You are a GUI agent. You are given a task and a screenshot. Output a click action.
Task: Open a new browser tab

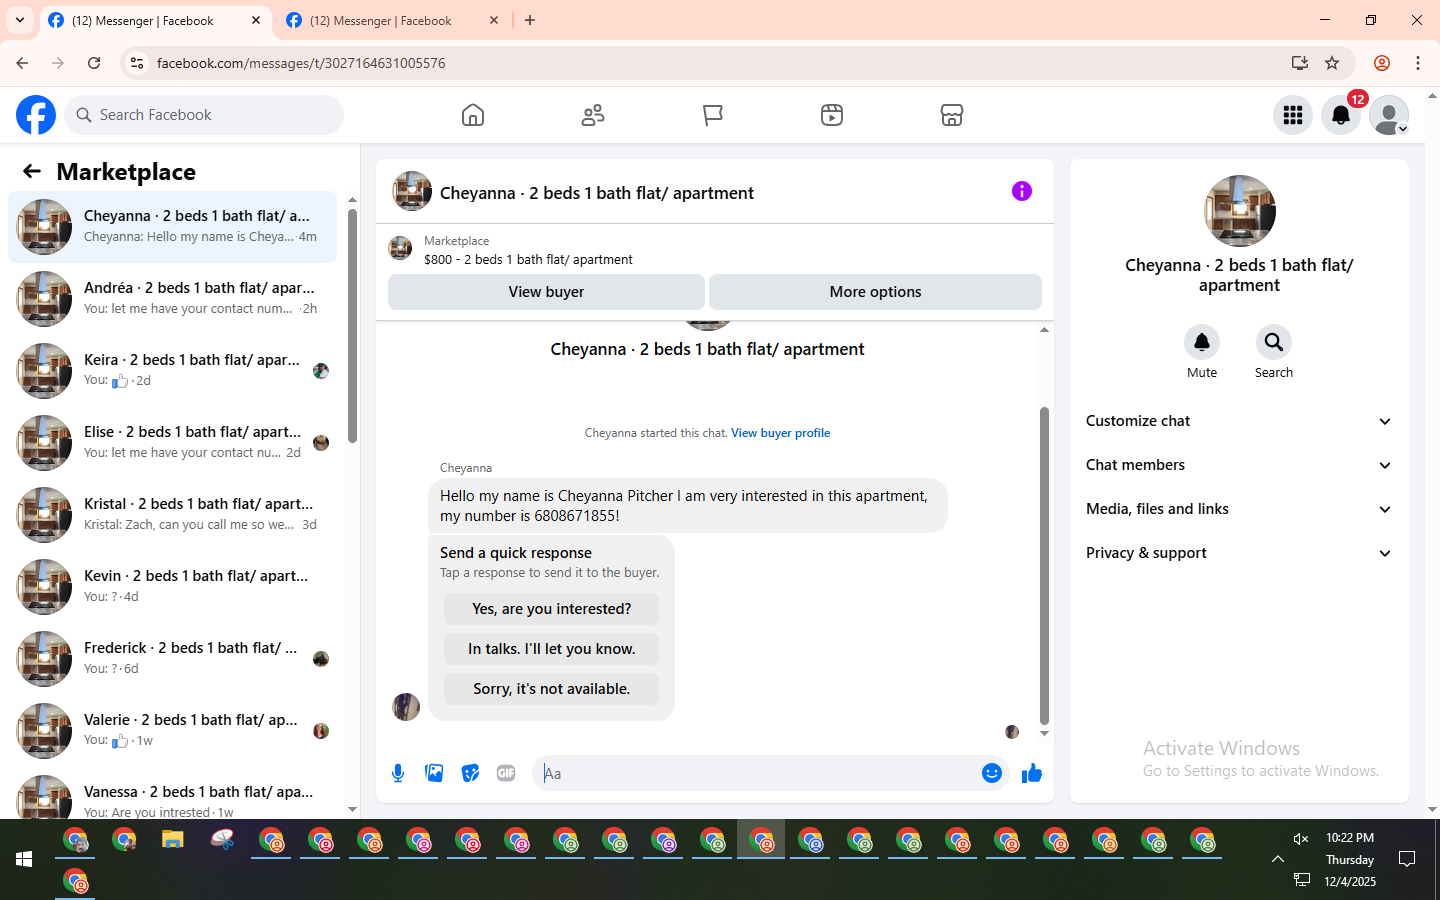(530, 20)
